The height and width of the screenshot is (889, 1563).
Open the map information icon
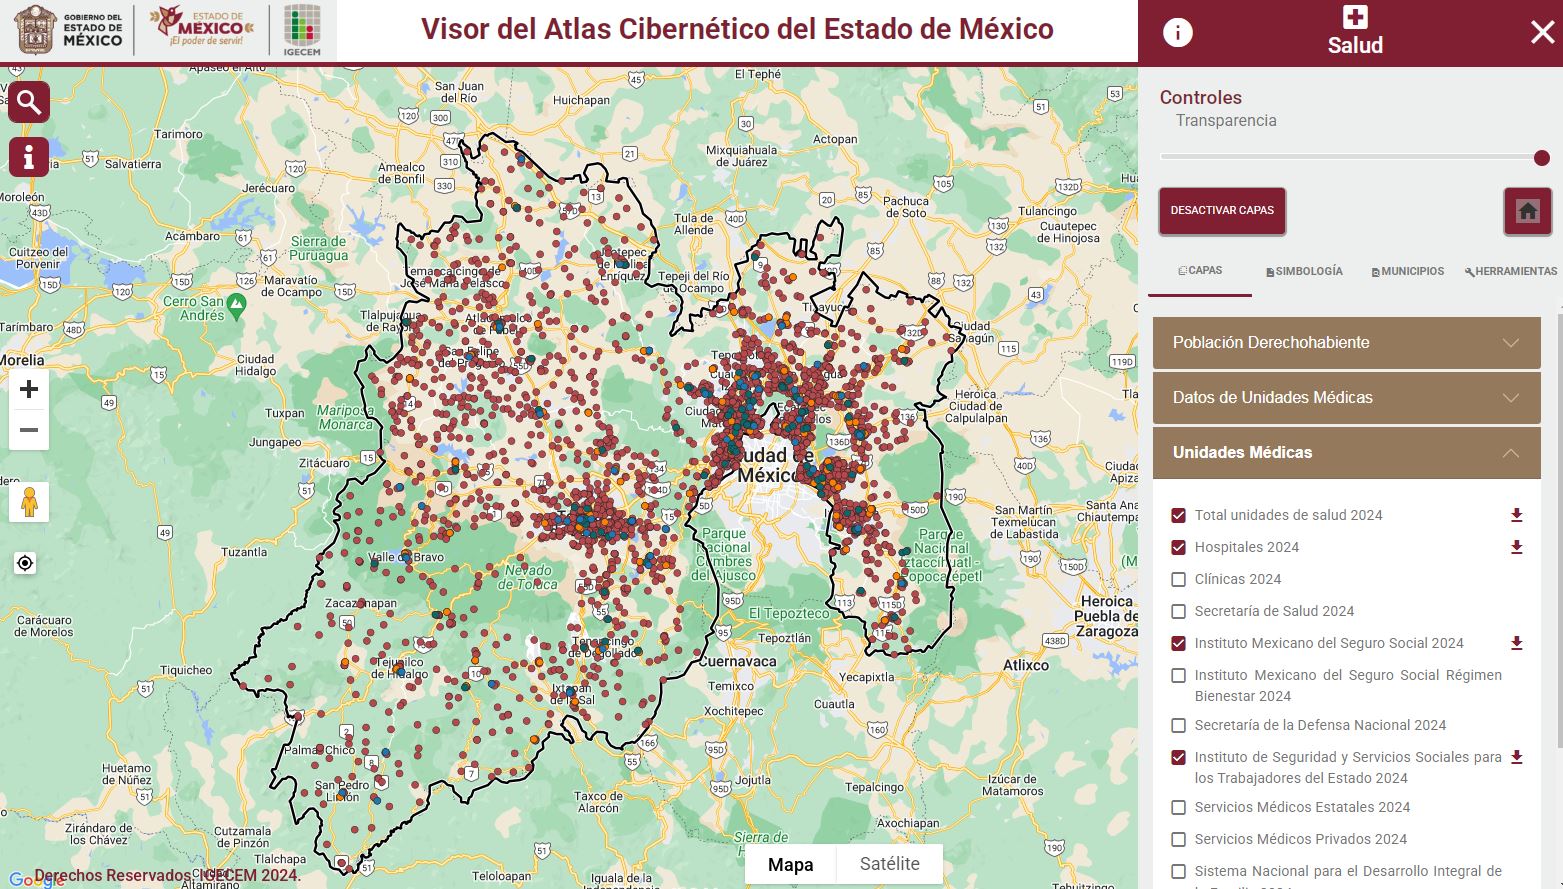(x=29, y=157)
